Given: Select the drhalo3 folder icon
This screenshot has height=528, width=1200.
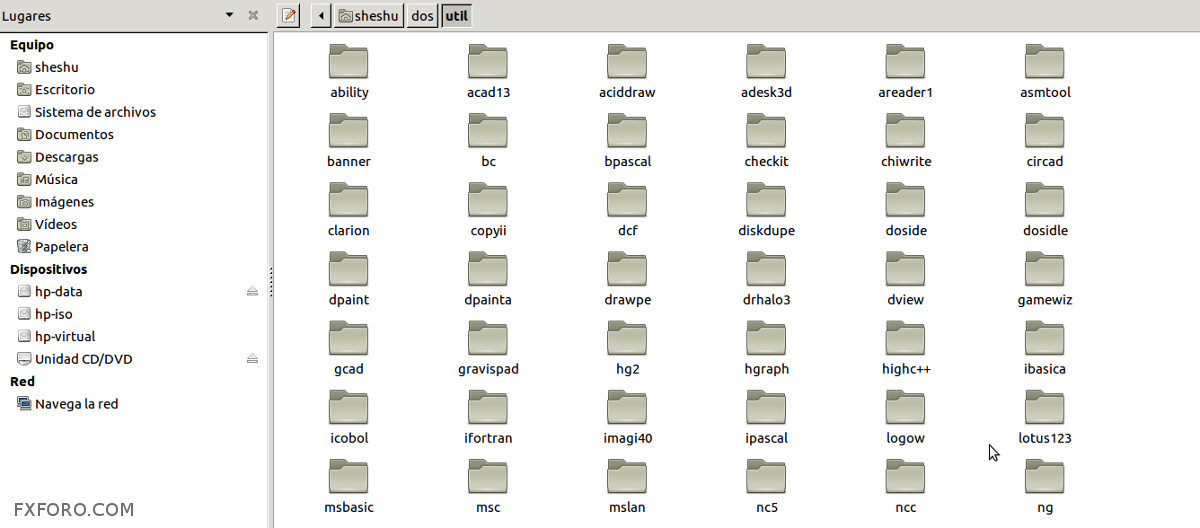Looking at the screenshot, I should pos(766,269).
